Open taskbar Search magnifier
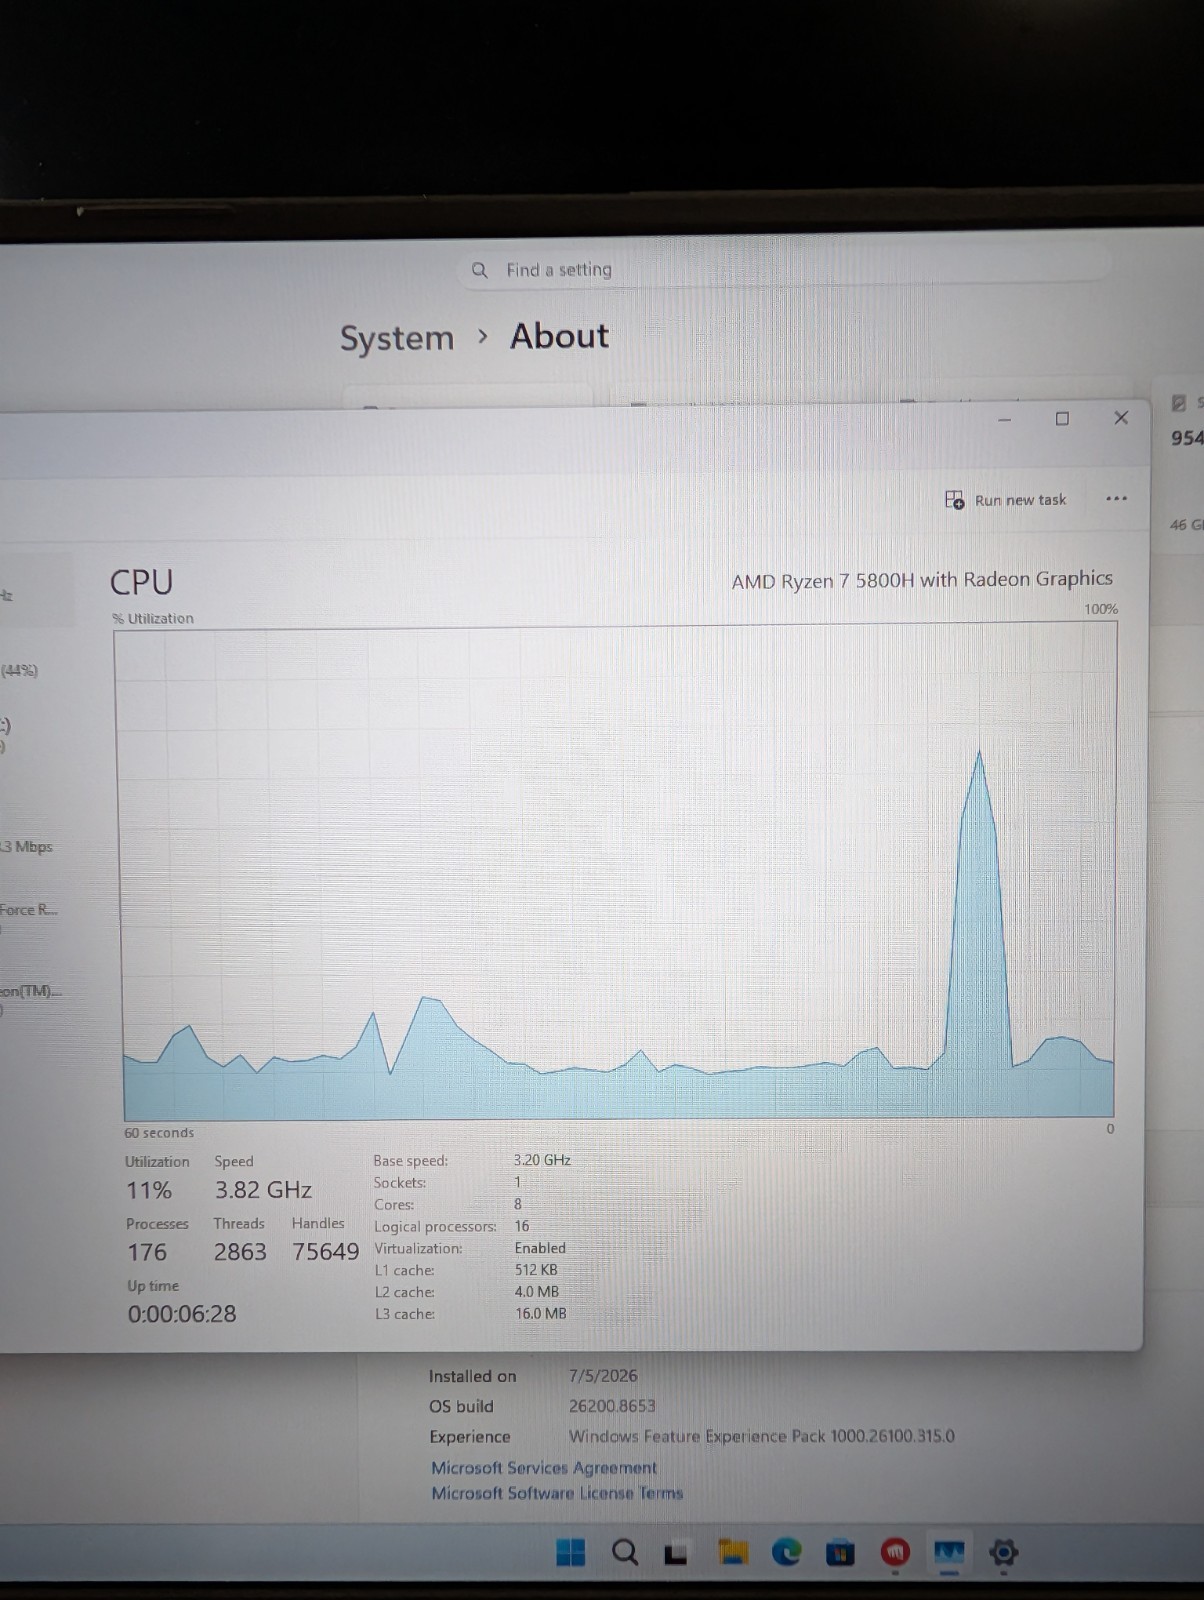 point(625,1552)
